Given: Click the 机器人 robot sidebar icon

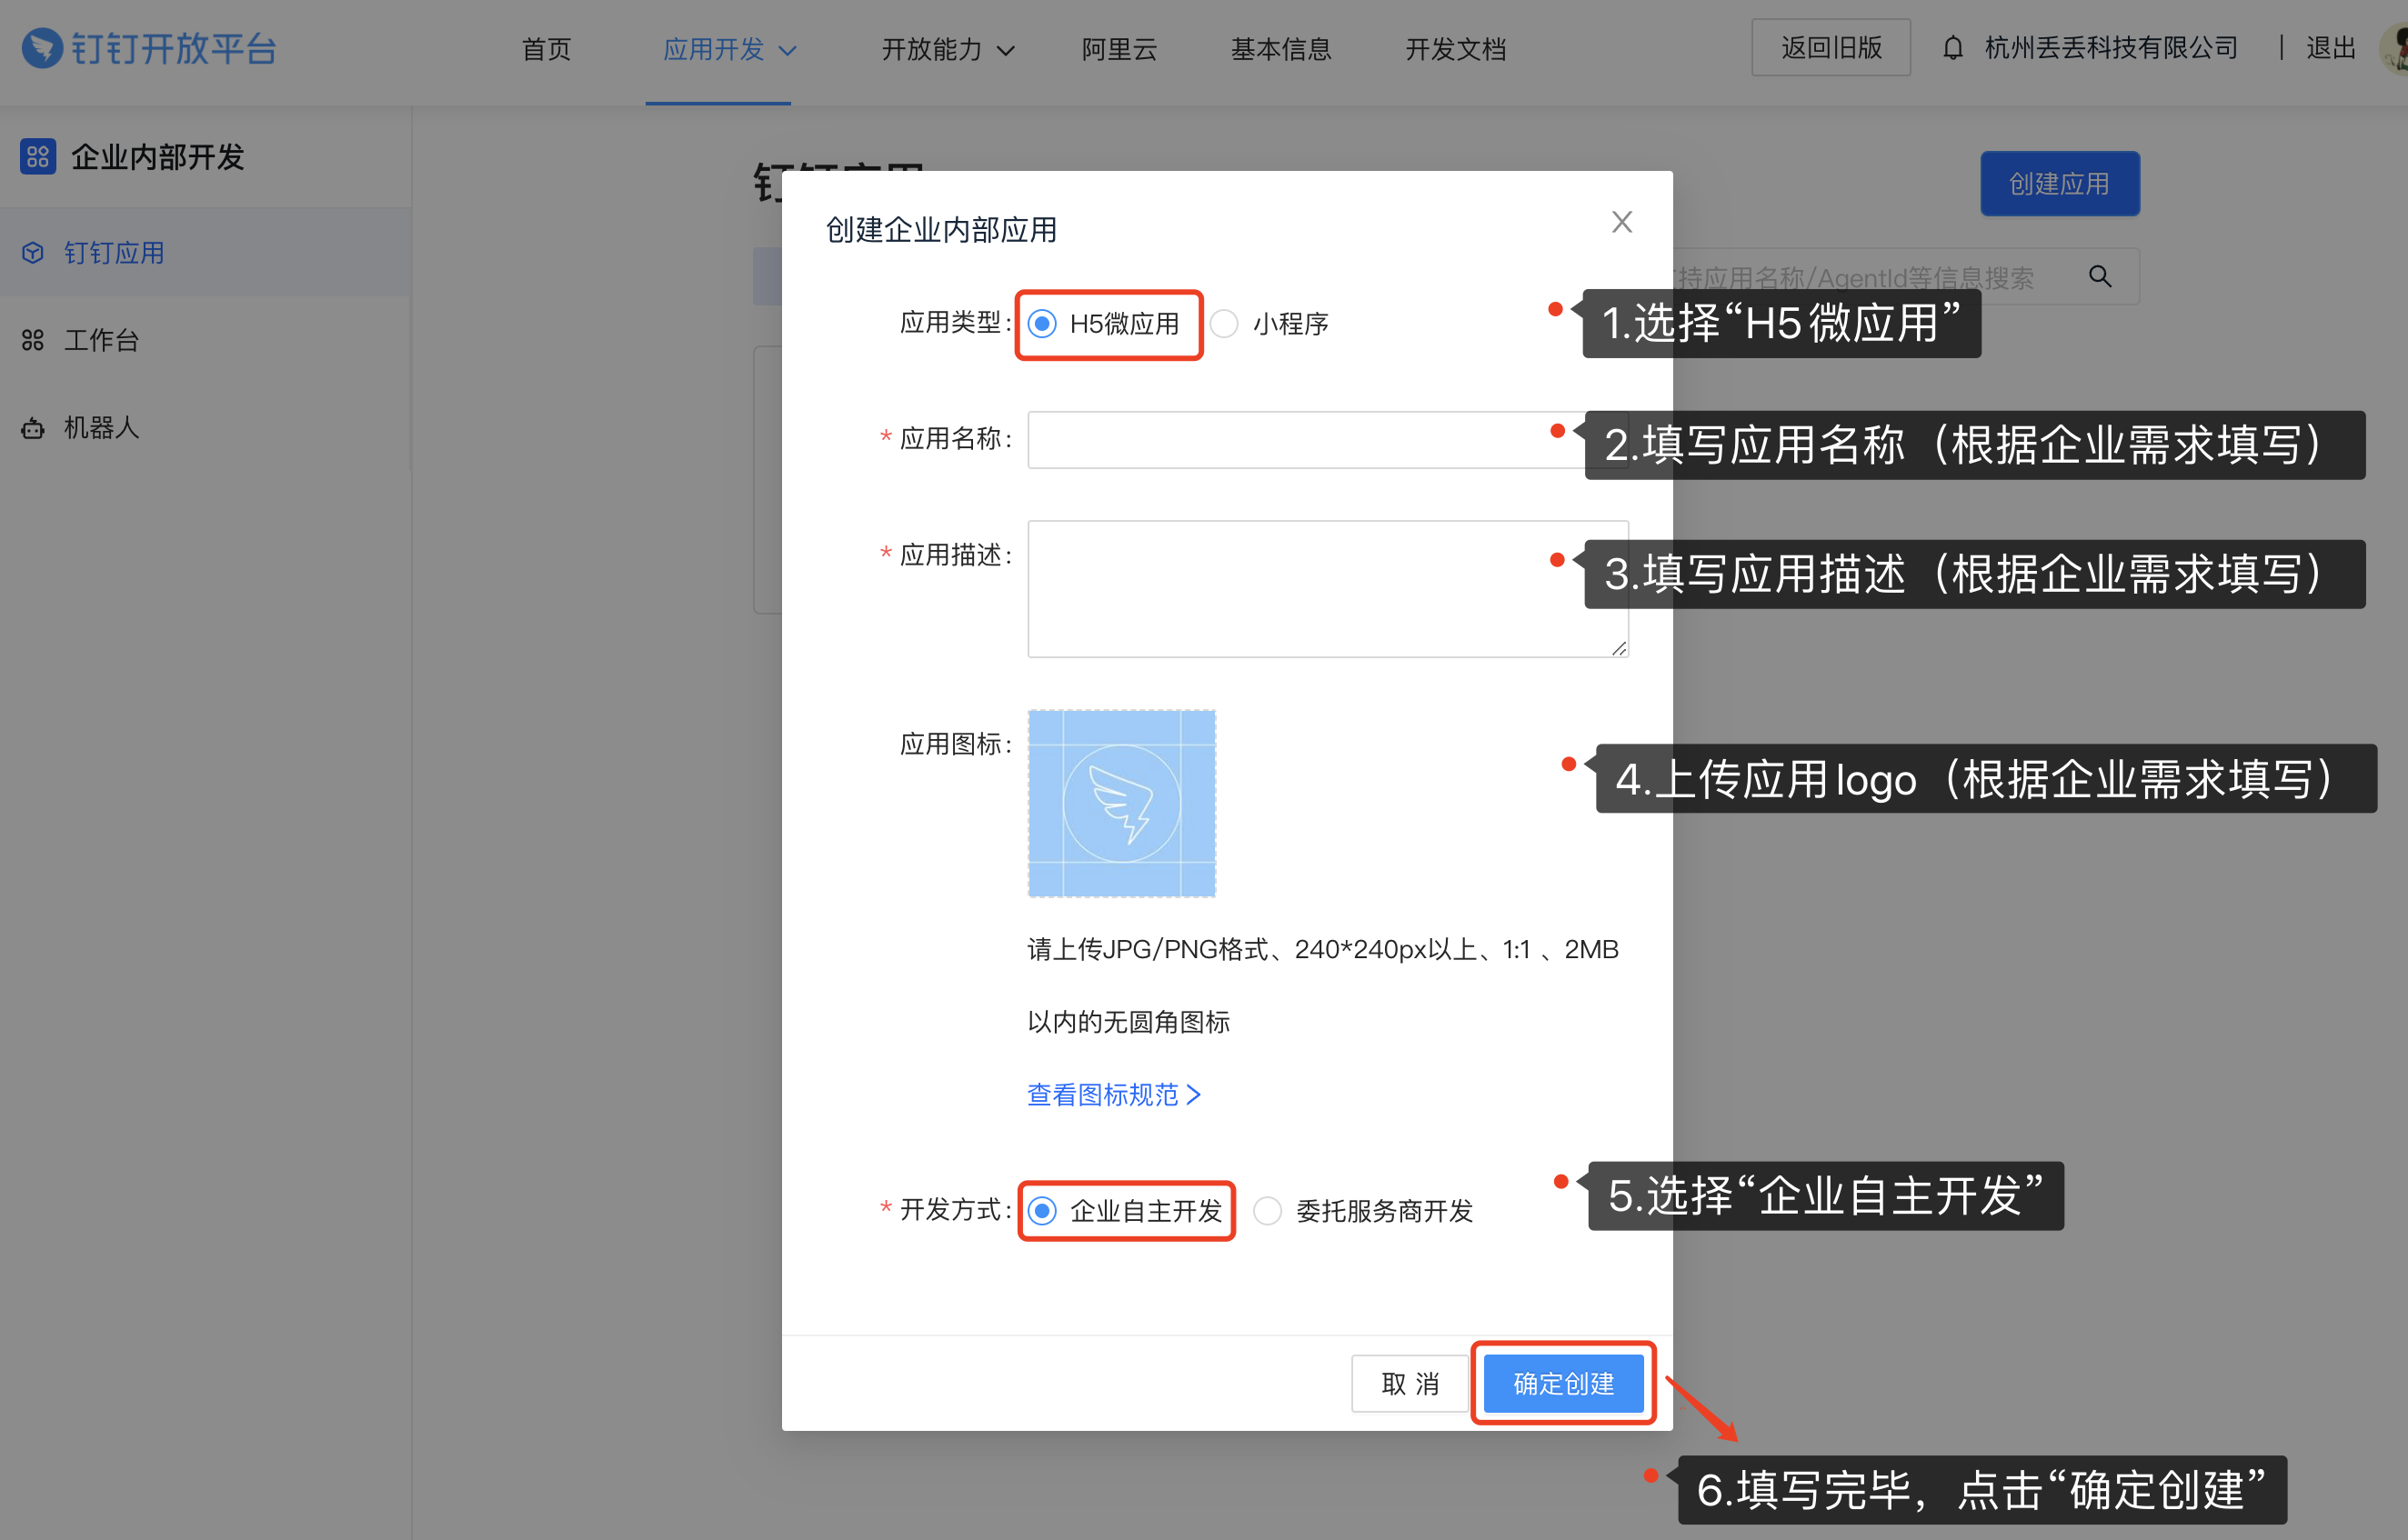Looking at the screenshot, I should (x=33, y=428).
